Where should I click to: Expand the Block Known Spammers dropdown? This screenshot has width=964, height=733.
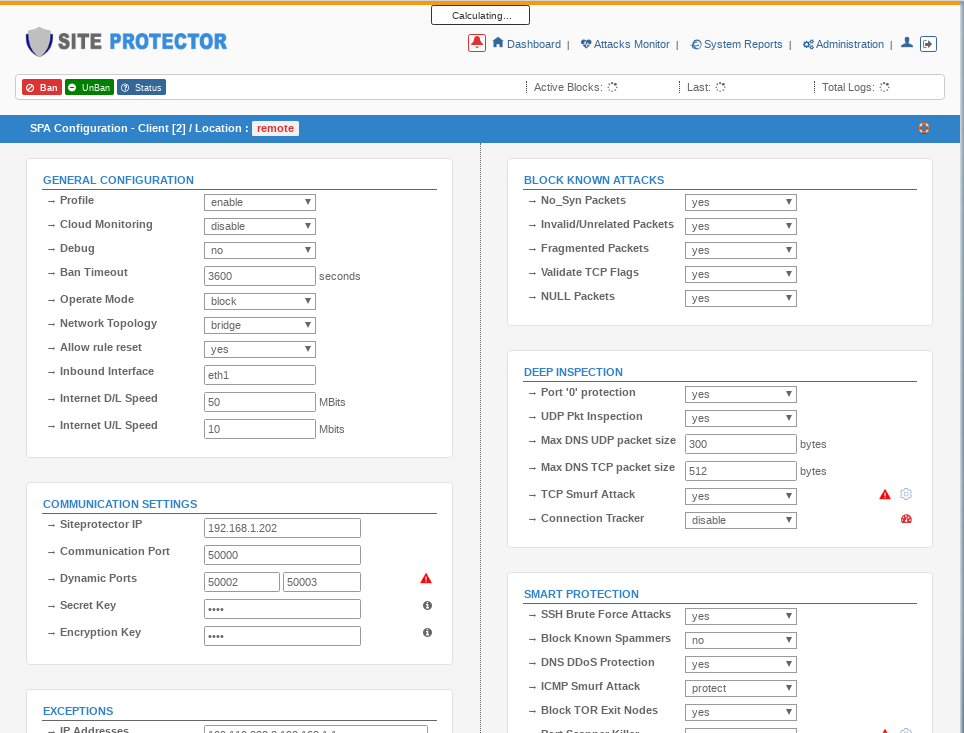(740, 640)
